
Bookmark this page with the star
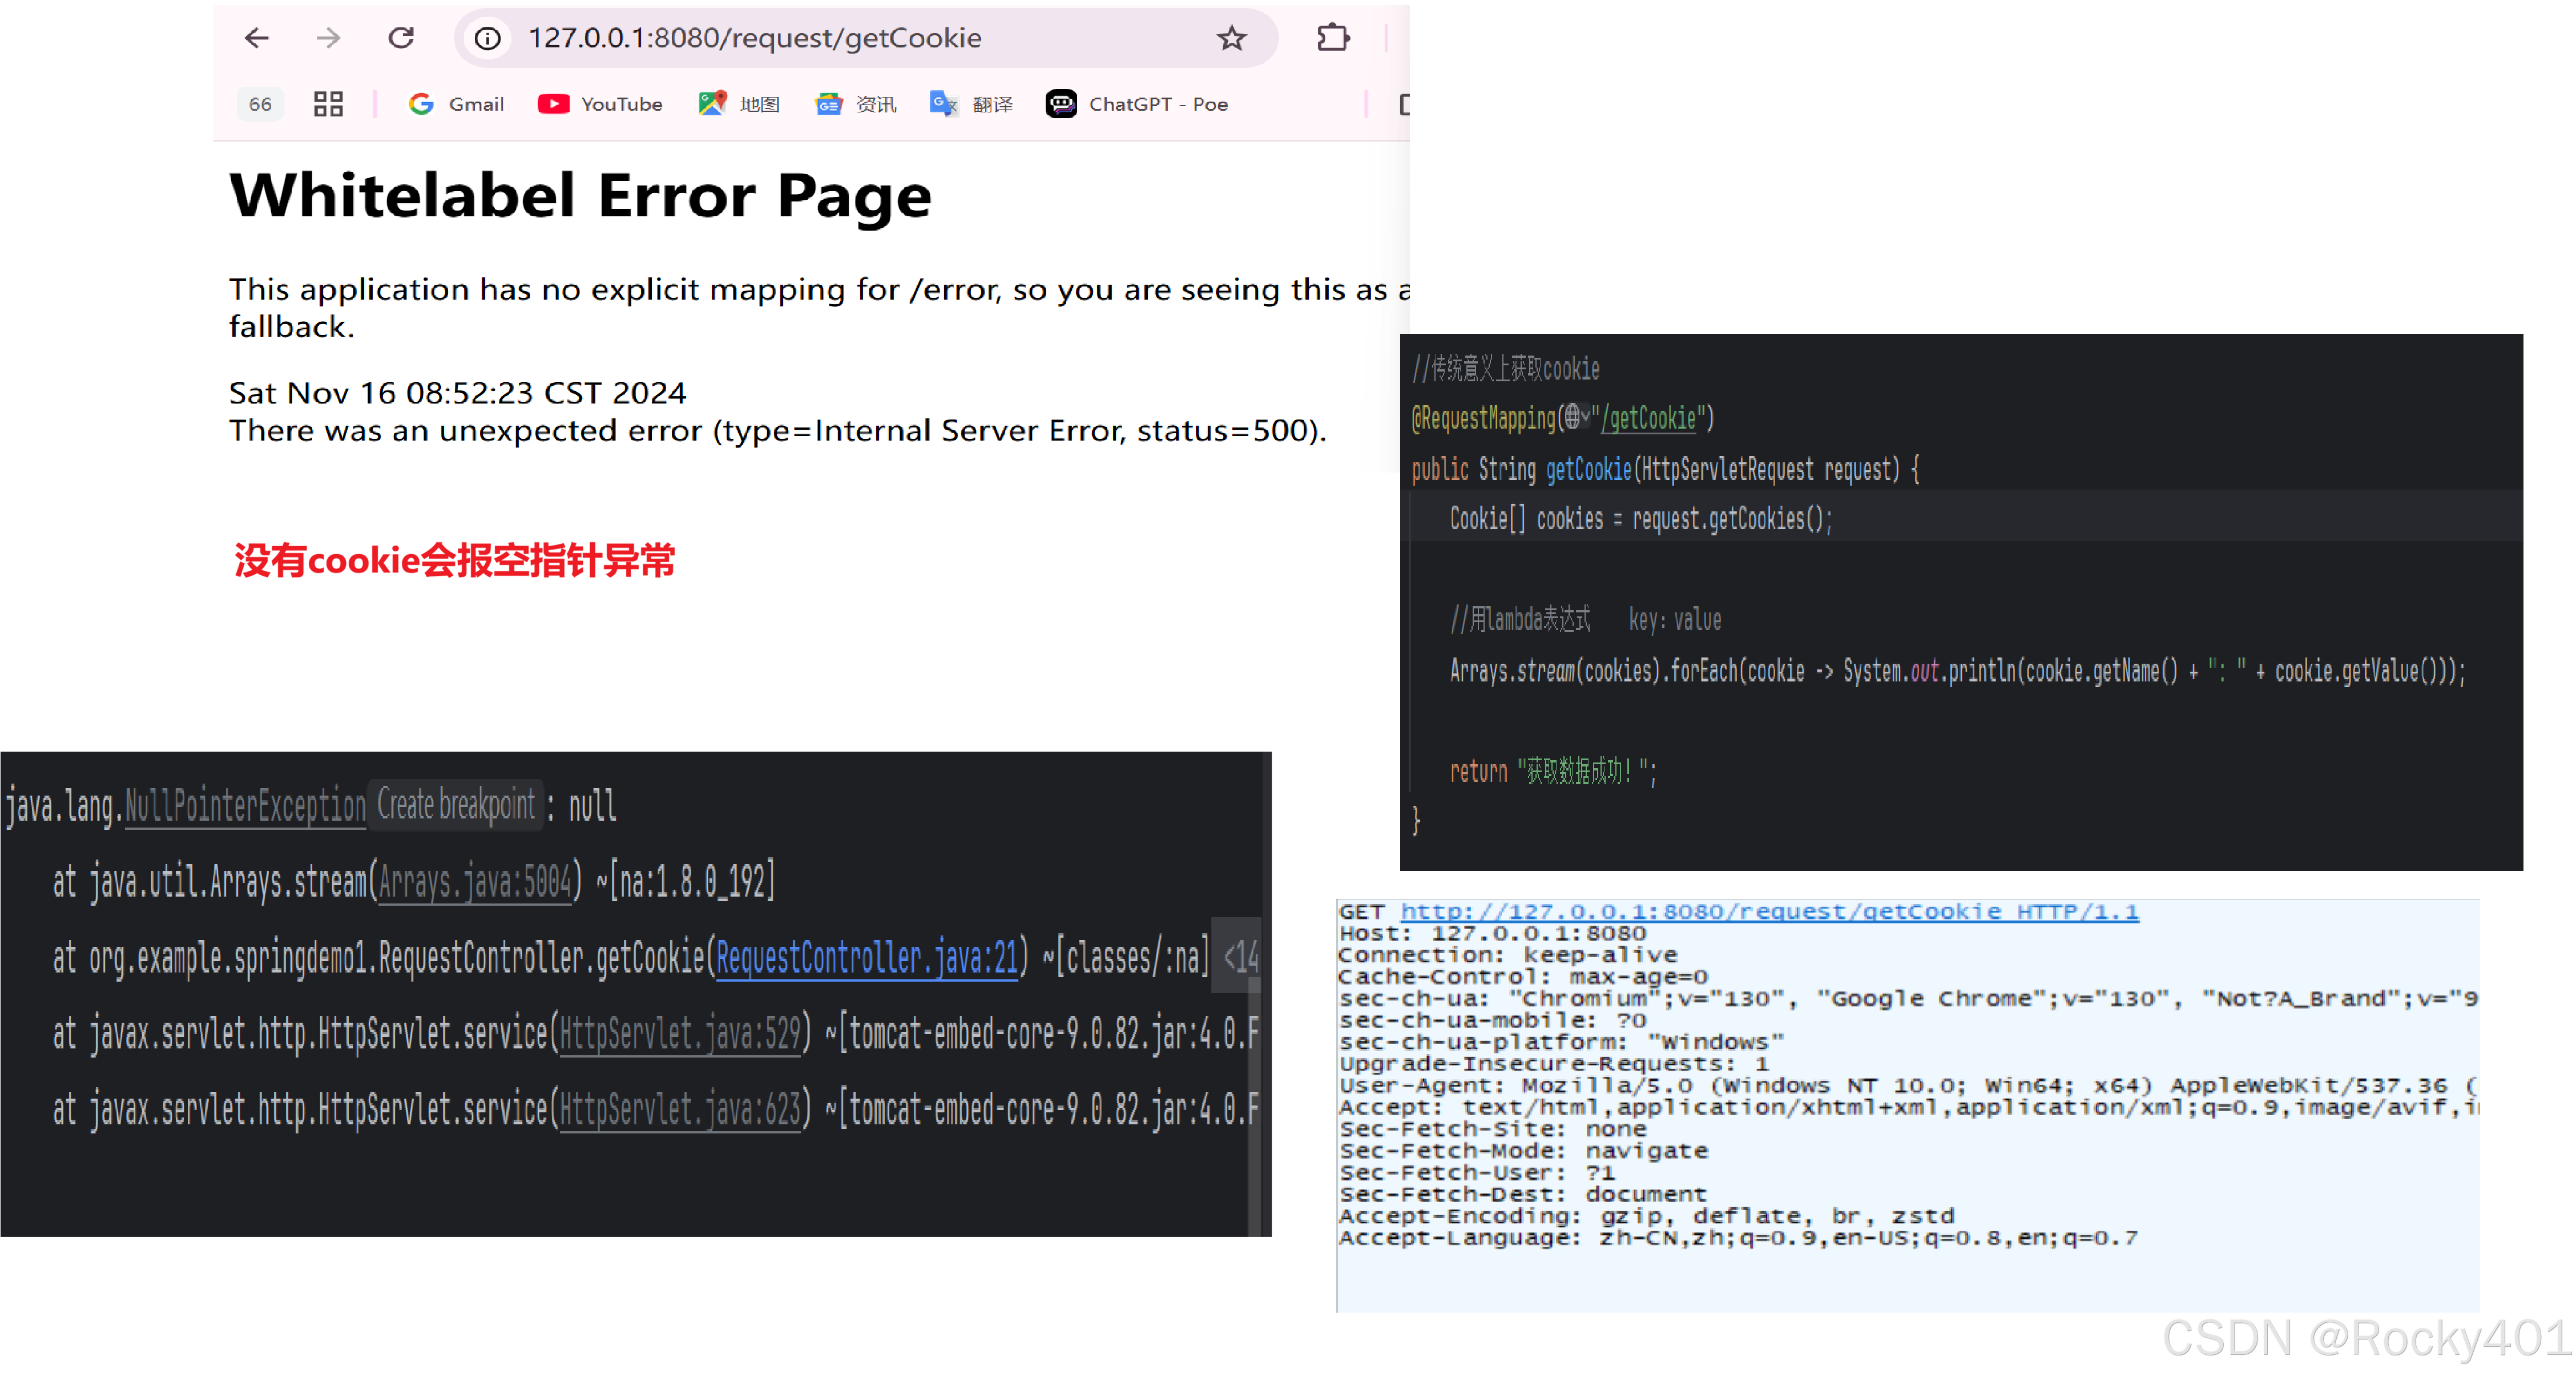click(1231, 39)
